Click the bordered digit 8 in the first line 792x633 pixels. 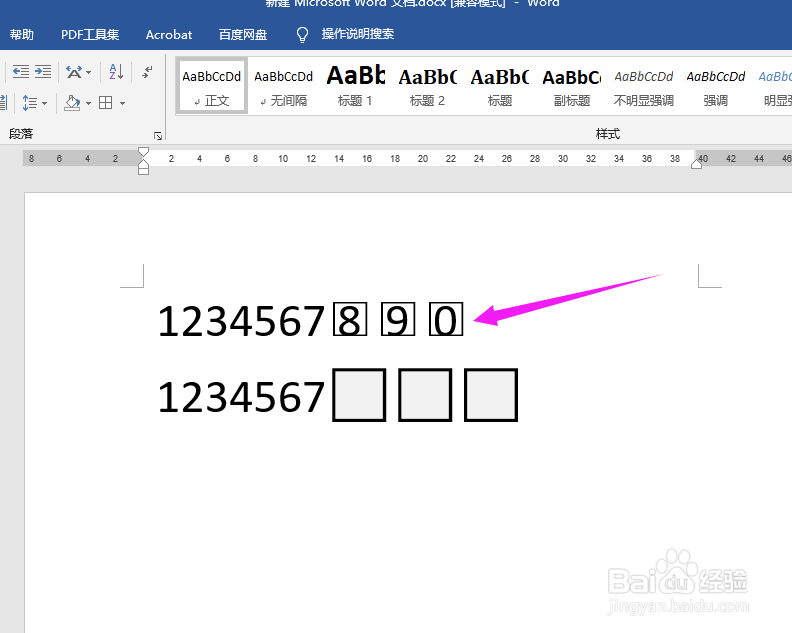[350, 319]
